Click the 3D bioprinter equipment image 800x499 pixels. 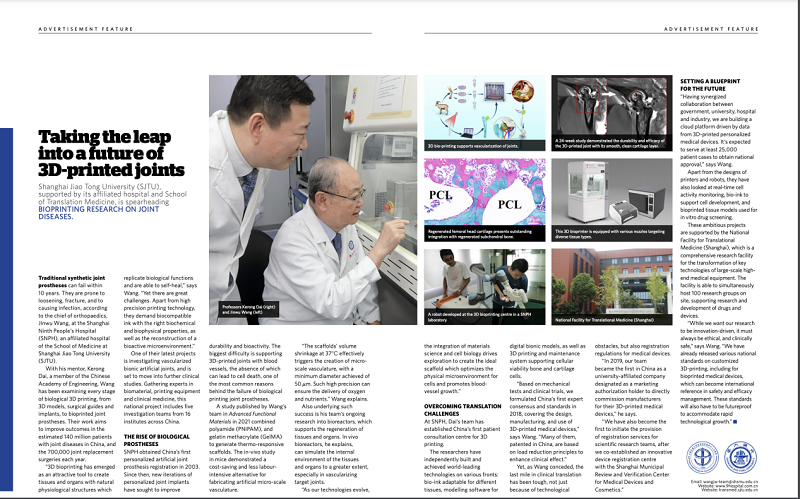click(x=612, y=199)
